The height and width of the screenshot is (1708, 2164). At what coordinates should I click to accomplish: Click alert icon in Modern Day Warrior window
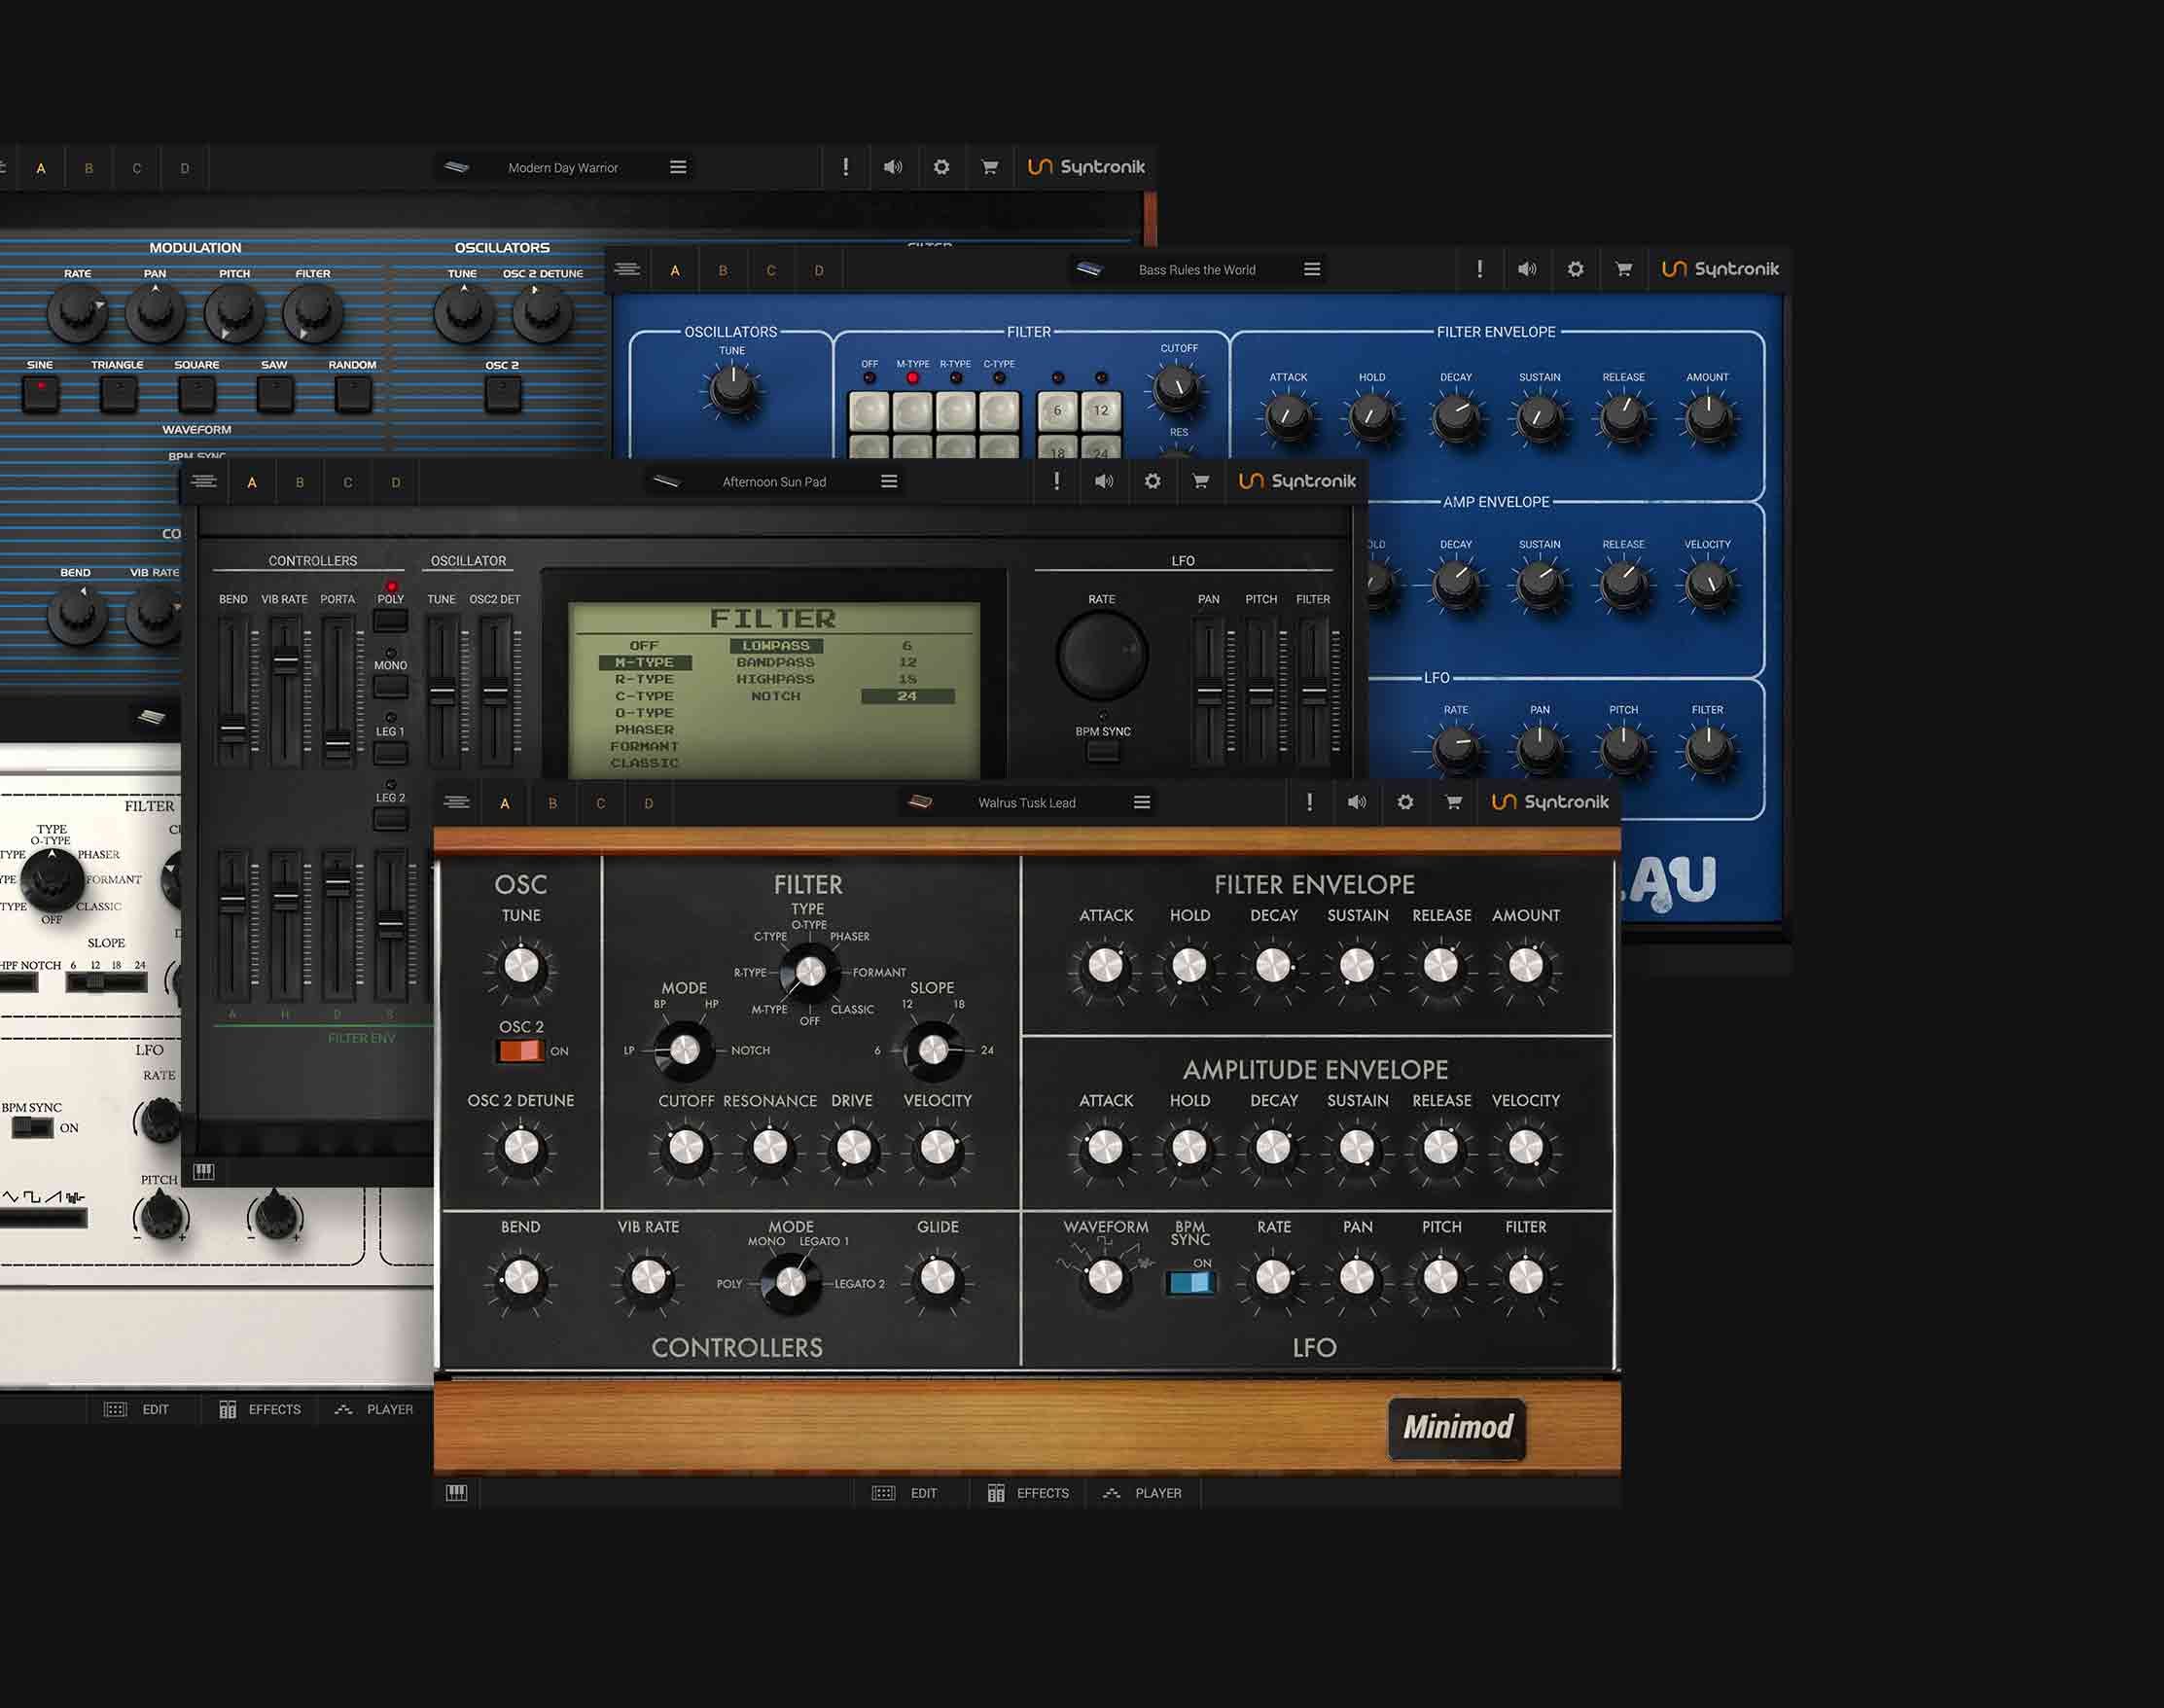[x=845, y=167]
